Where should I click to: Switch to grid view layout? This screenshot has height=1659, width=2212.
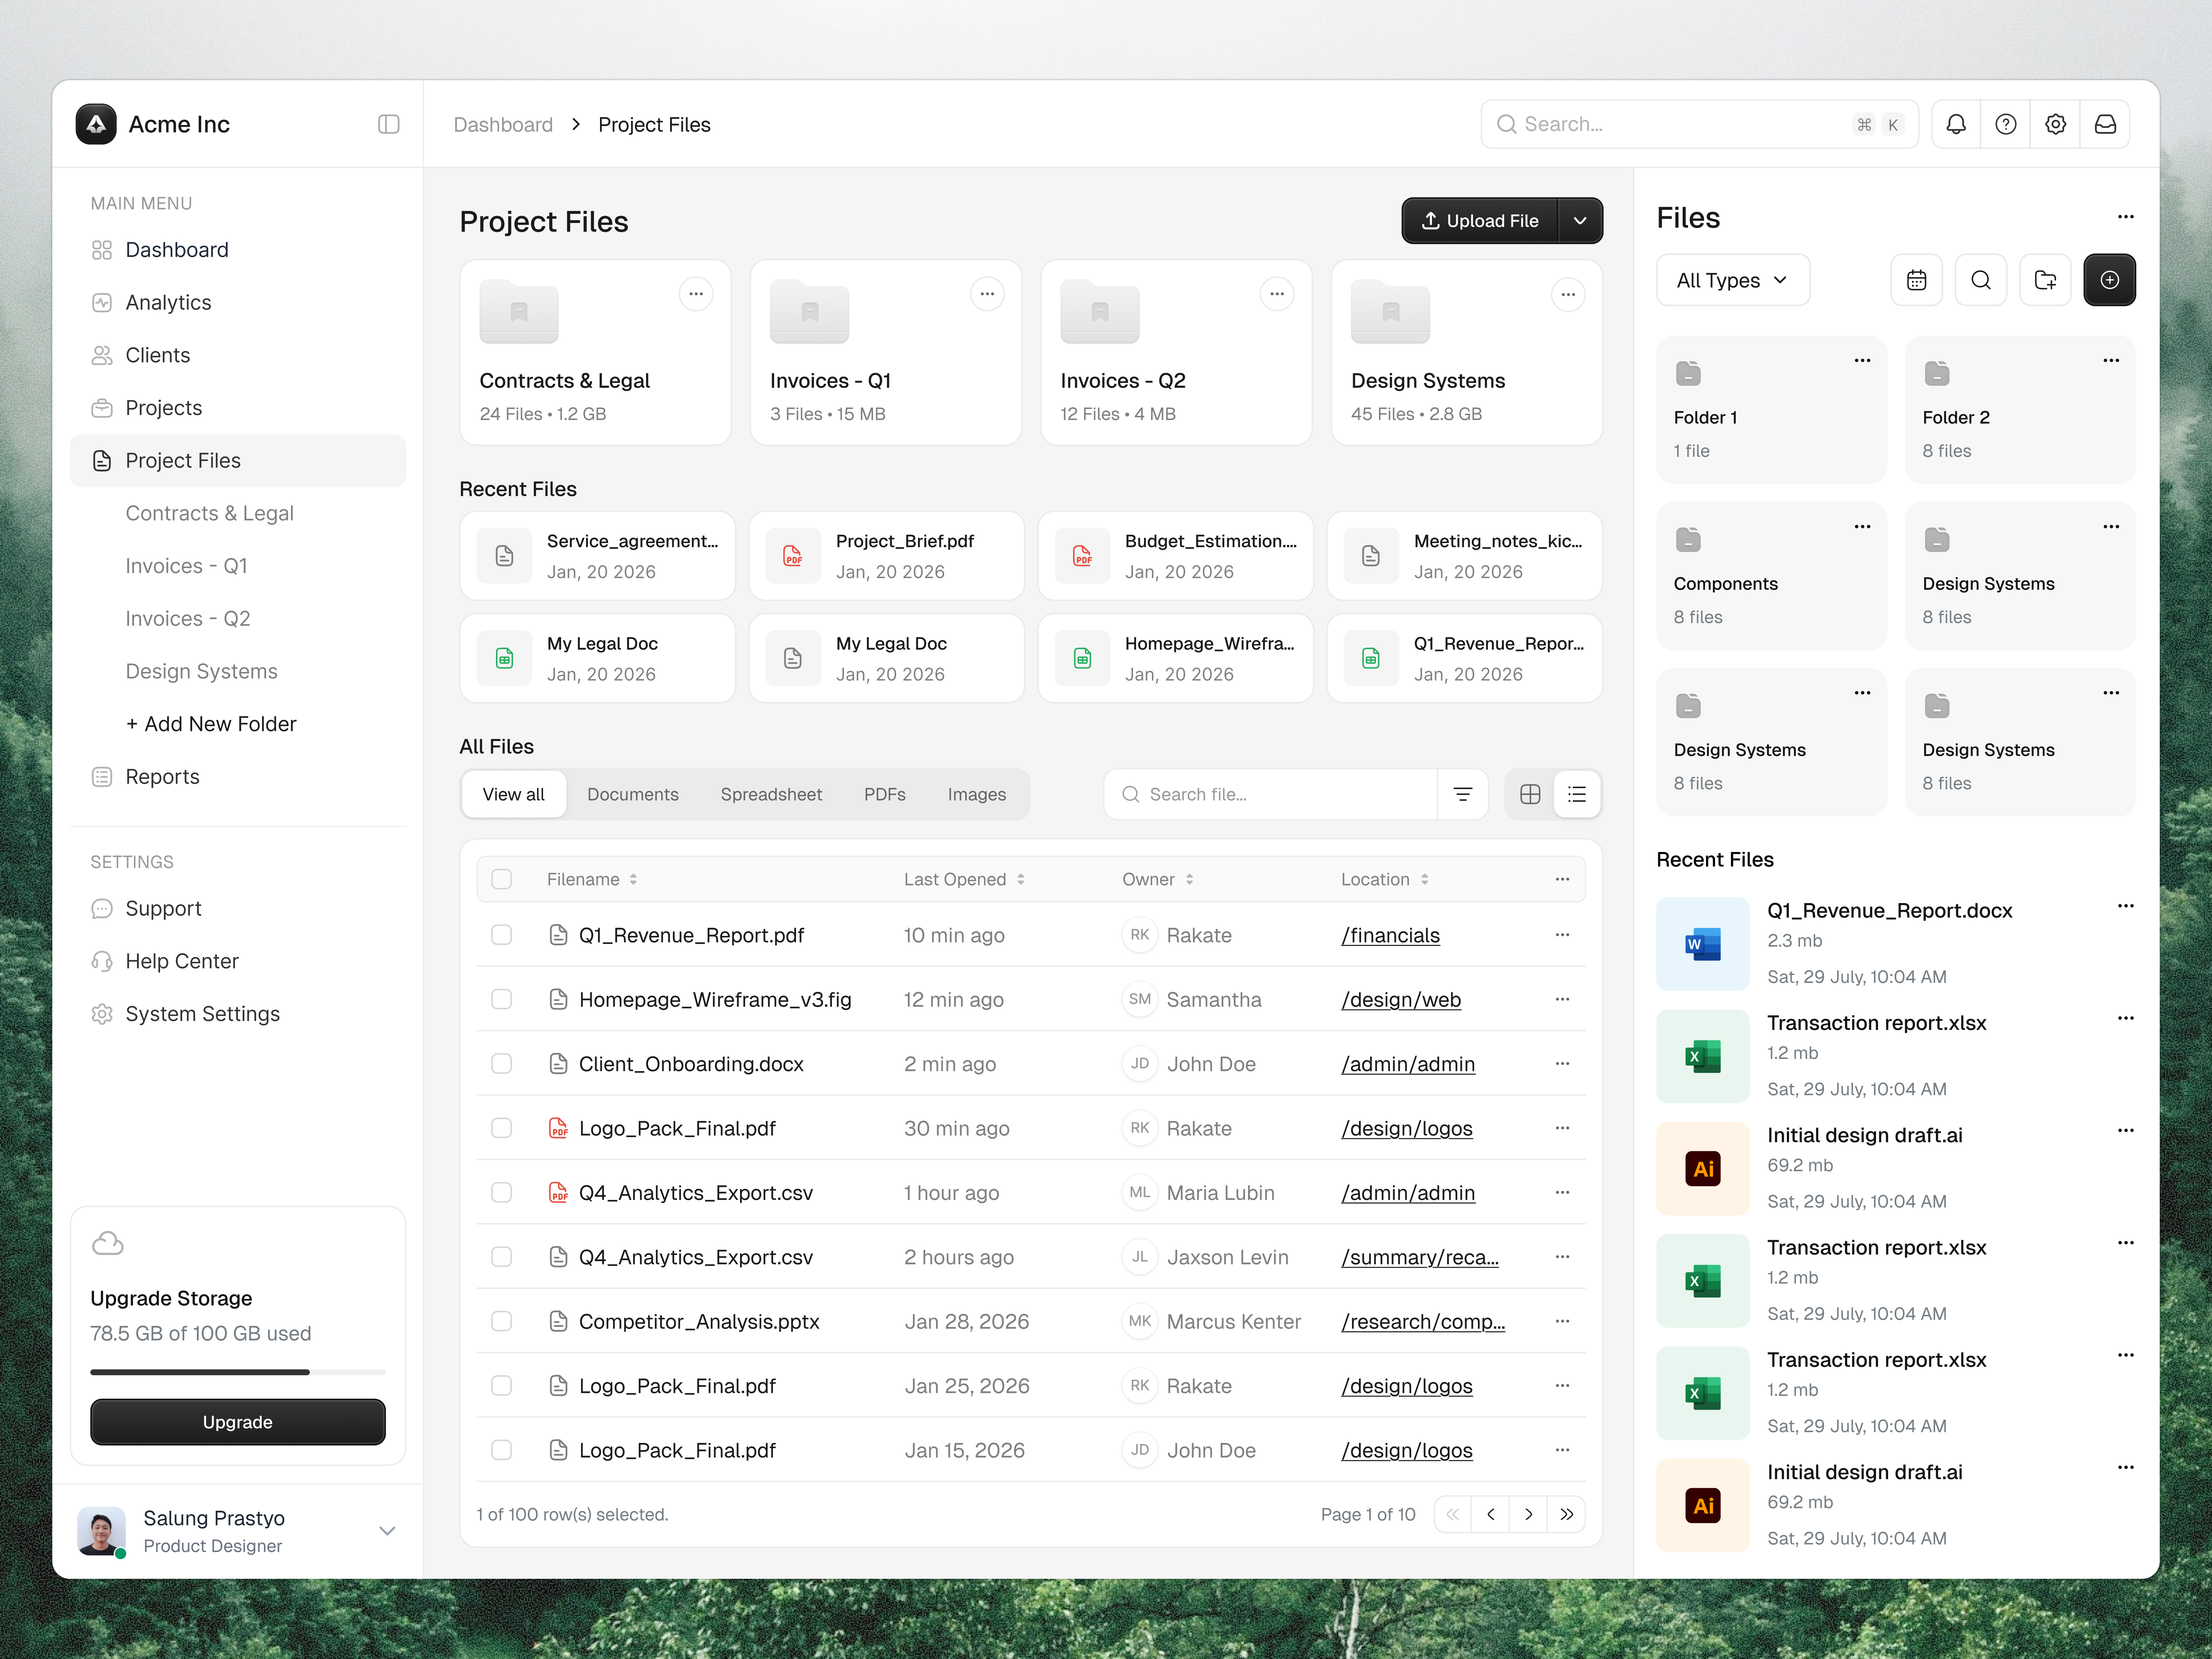tap(1530, 794)
